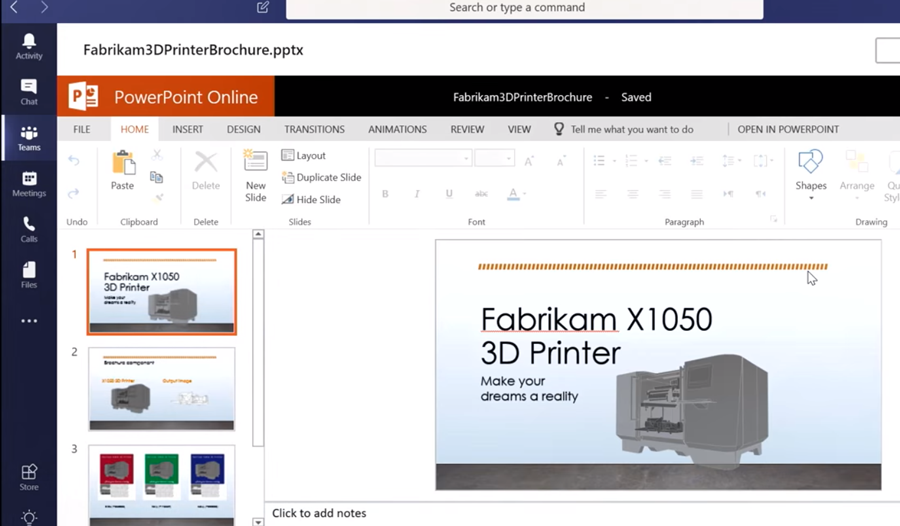Click the lightbulb feedback icon in sidebar
The image size is (900, 526).
coord(29,517)
